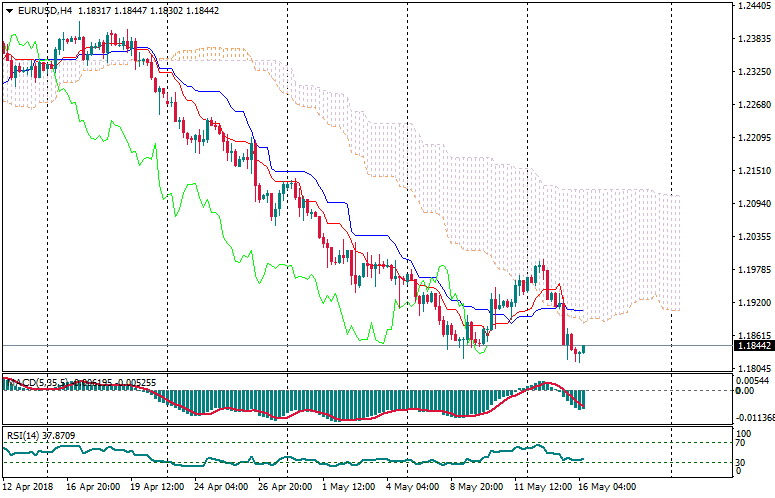Viewport: 775px width, 498px height.
Task: Select the 11 May 12:00 time label
Action: coord(543,487)
